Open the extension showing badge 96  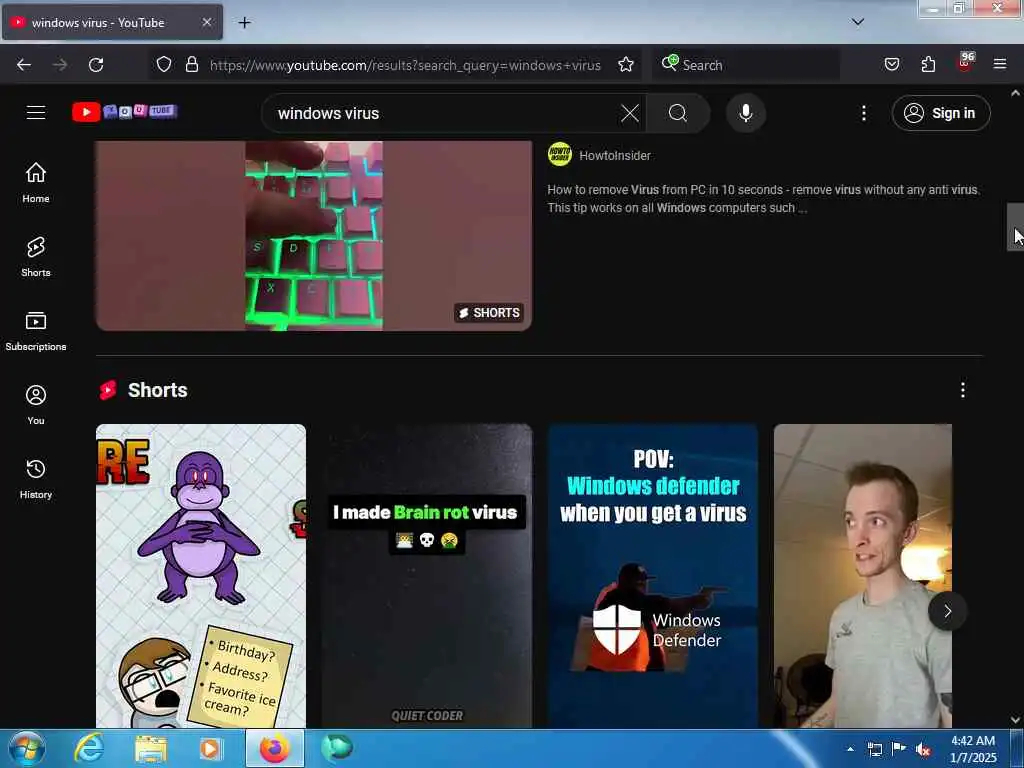pos(965,63)
